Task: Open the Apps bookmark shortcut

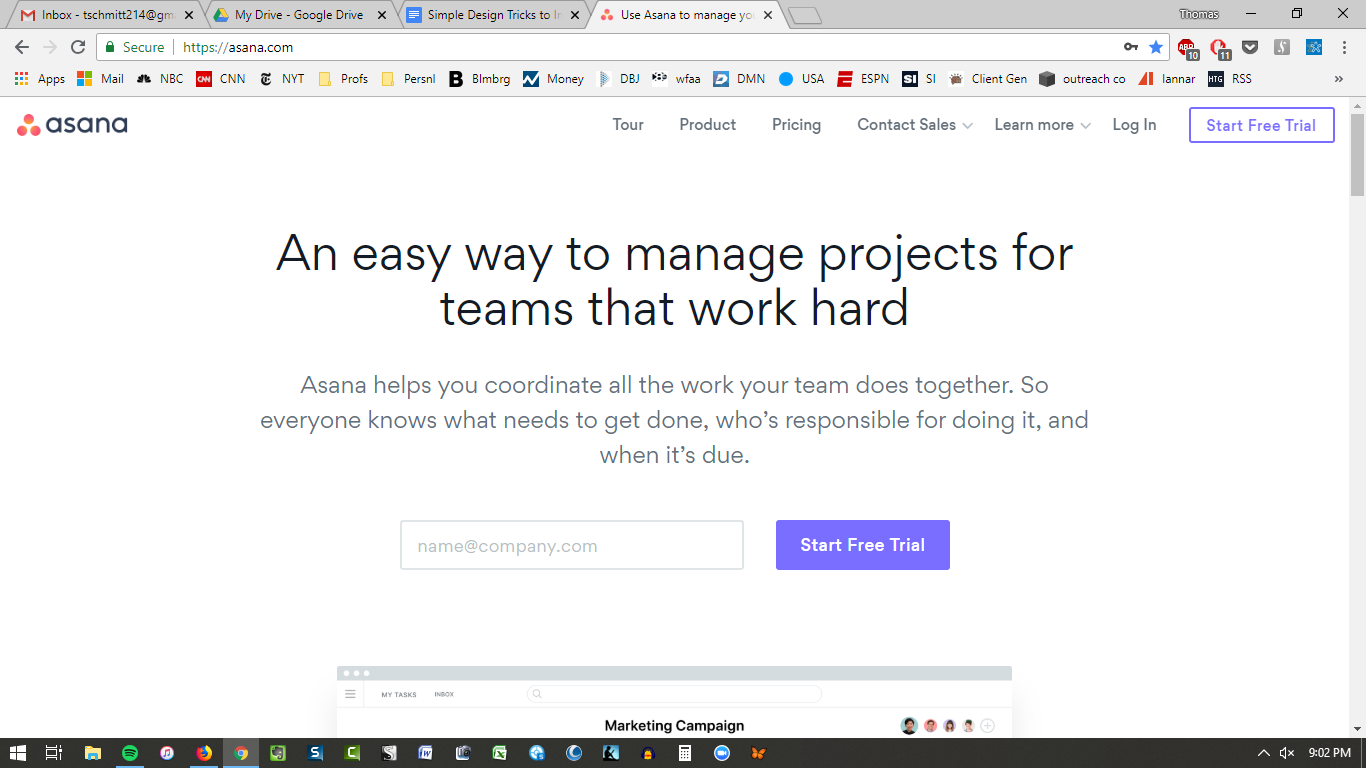Action: pyautogui.click(x=40, y=79)
